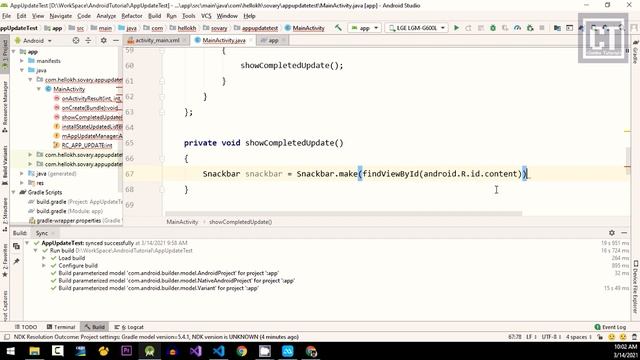Open Windows Start menu

coord(11,351)
